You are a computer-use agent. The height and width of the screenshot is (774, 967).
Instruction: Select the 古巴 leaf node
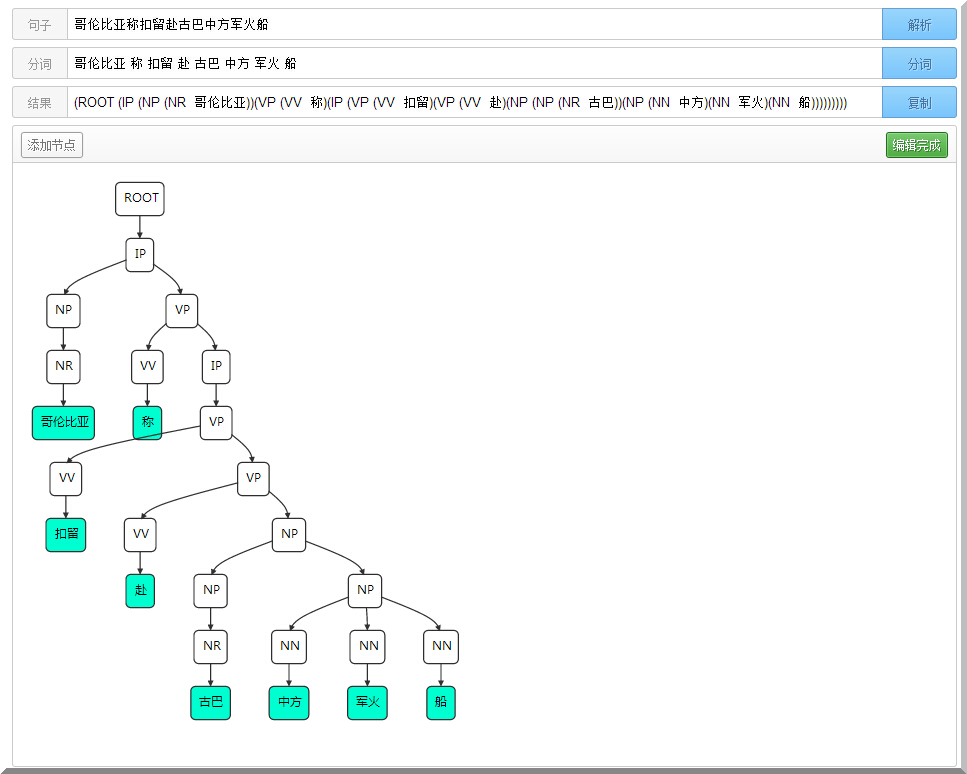pyautogui.click(x=211, y=702)
